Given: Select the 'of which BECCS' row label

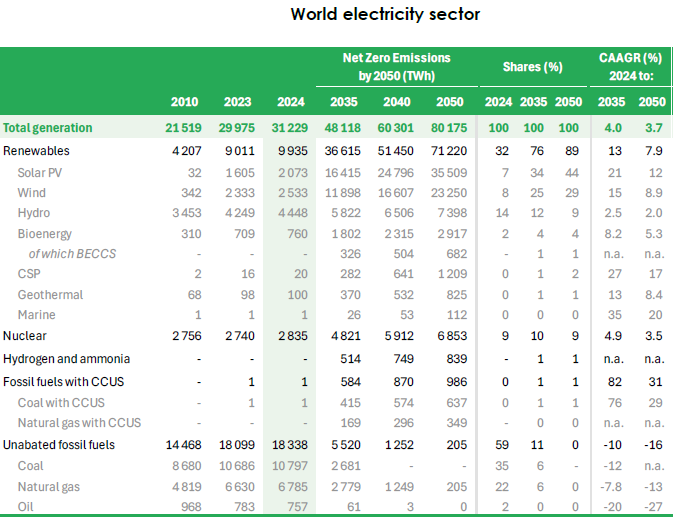Looking at the screenshot, I should [x=72, y=254].
